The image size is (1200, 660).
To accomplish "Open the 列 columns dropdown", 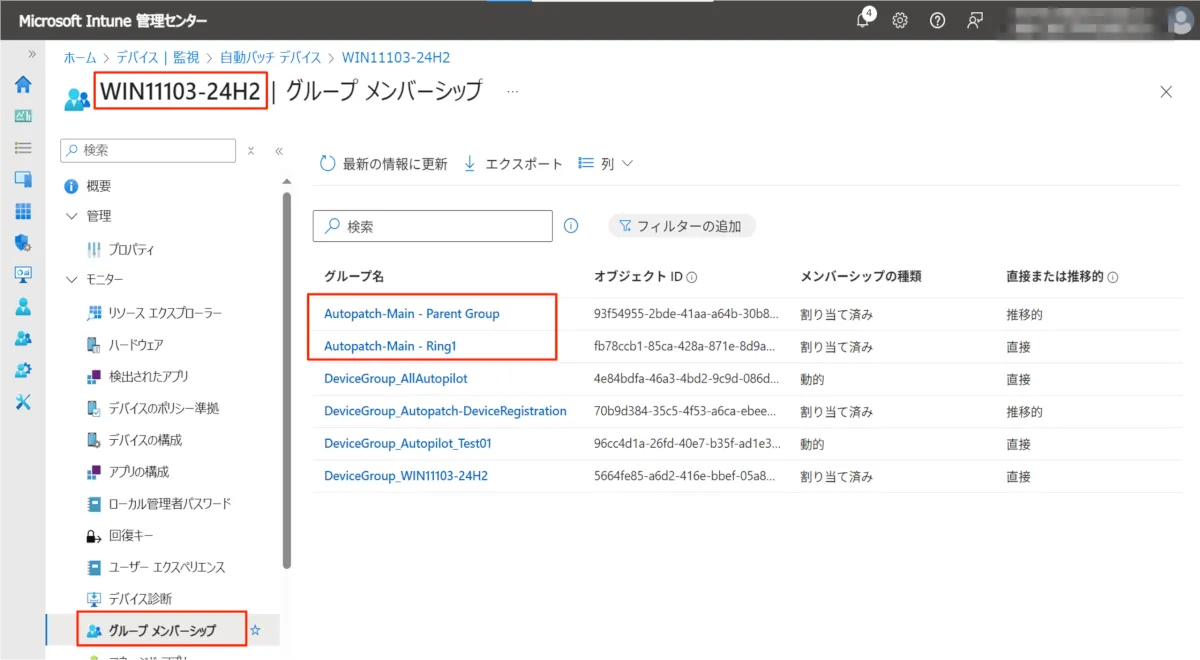I will (x=606, y=164).
